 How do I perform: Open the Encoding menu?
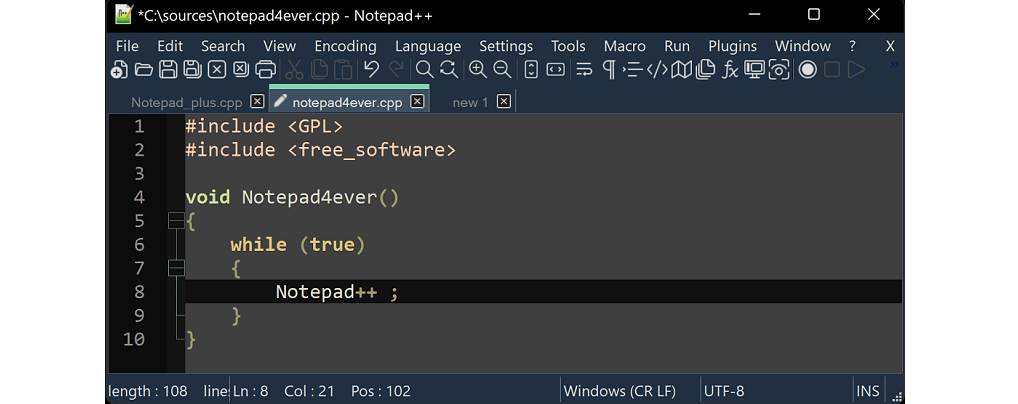[x=345, y=46]
